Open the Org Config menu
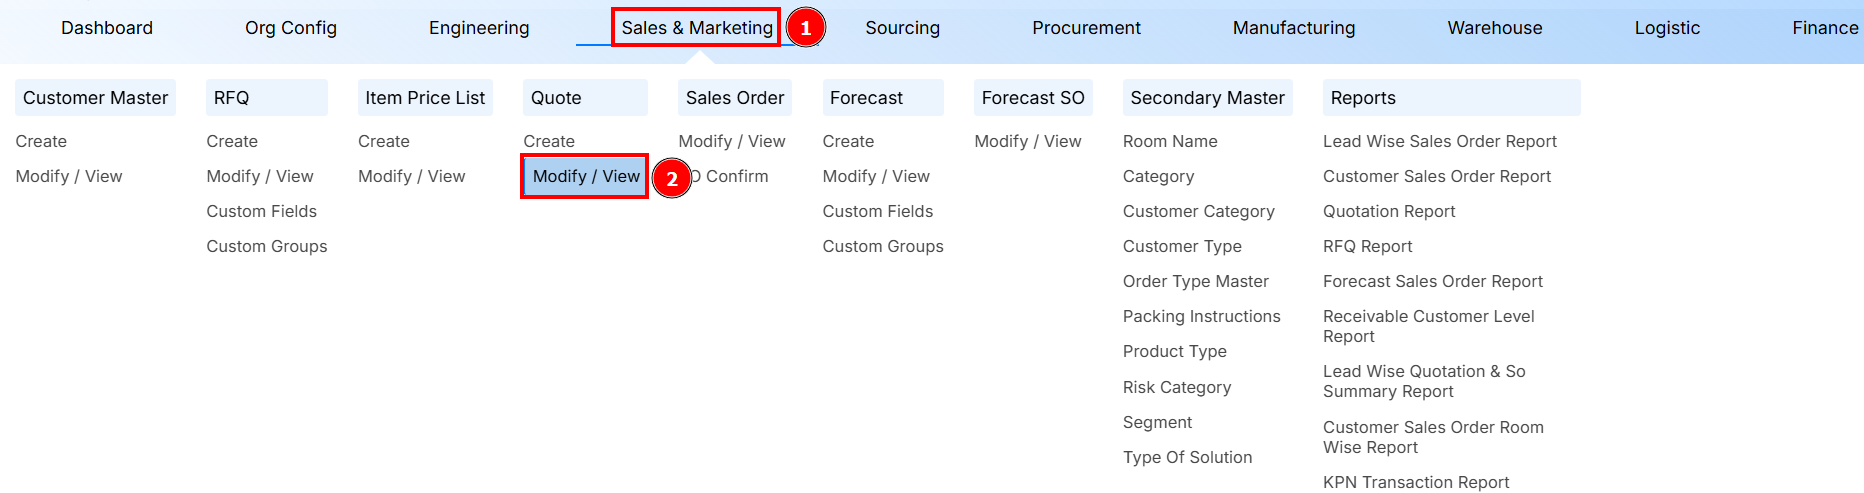Image resolution: width=1864 pixels, height=493 pixels. [291, 28]
